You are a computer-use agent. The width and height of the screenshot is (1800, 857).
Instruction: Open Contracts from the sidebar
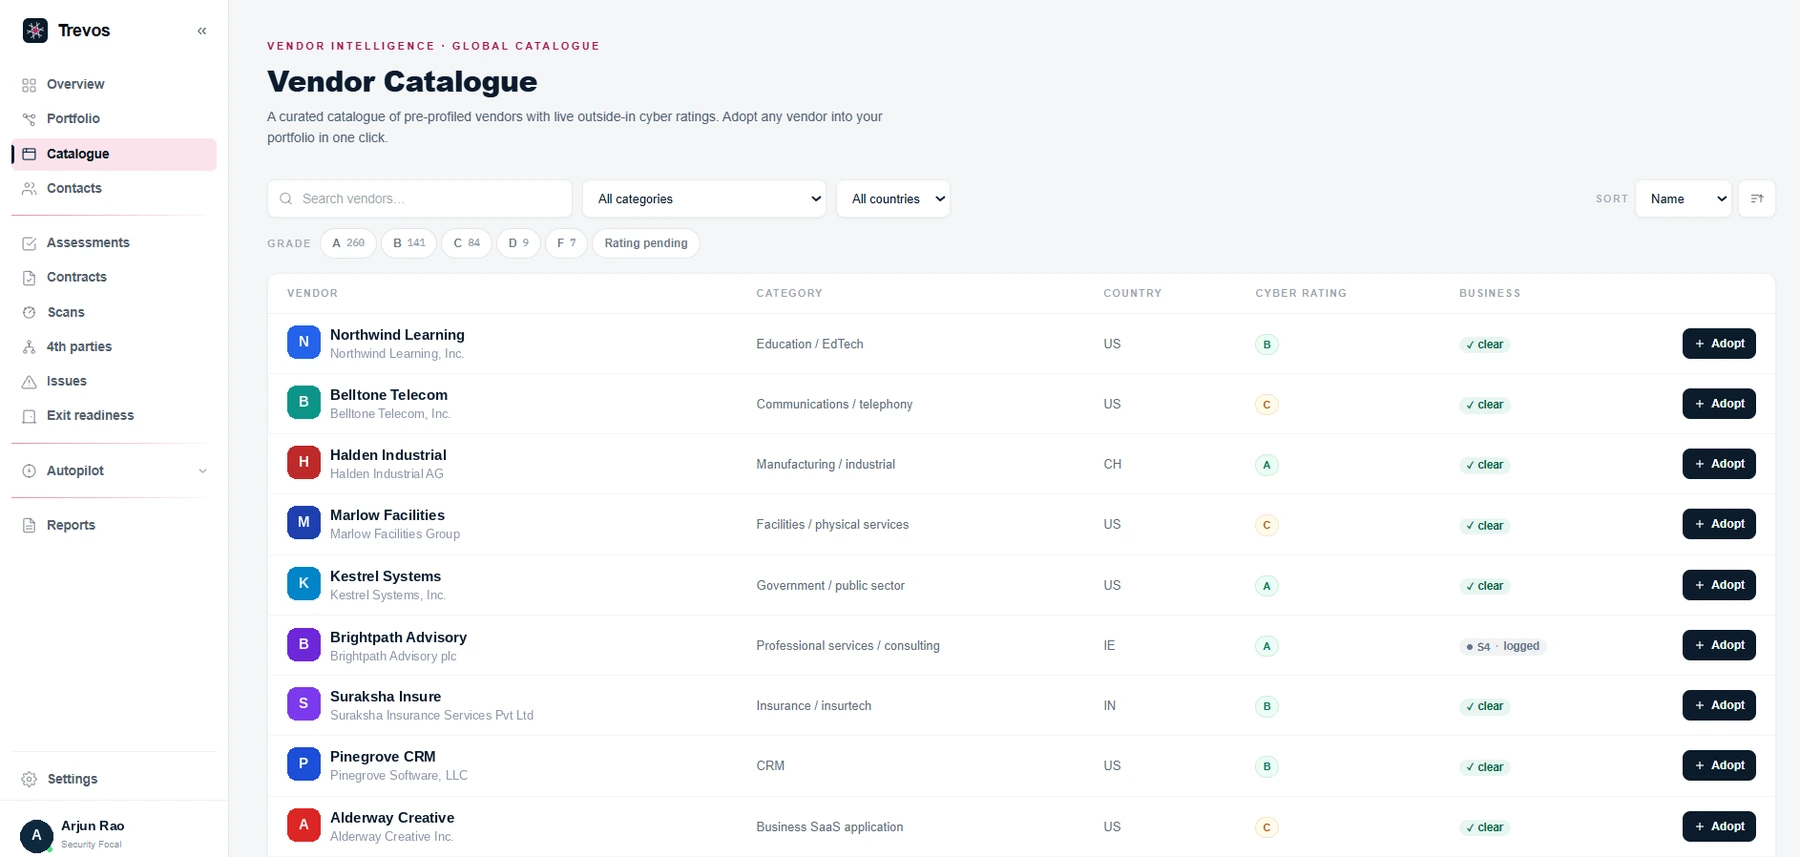pos(113,277)
